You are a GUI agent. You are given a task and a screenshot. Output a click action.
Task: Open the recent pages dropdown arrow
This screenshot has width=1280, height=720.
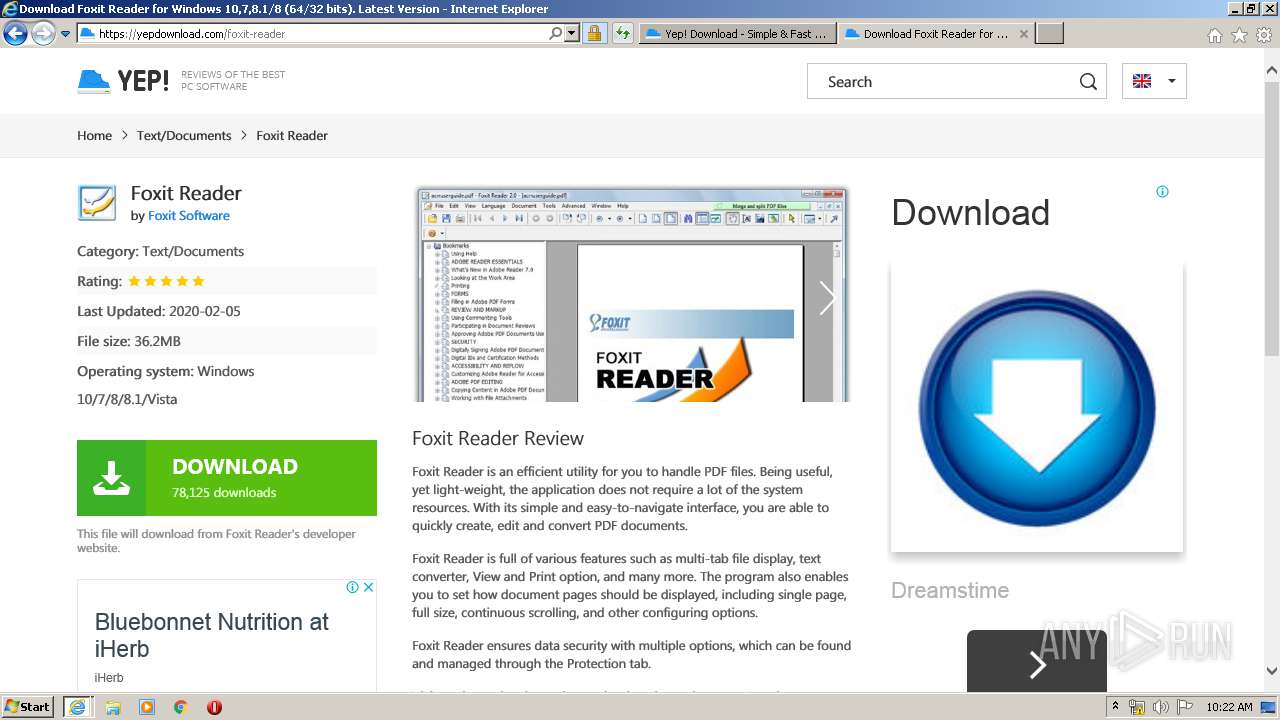tap(65, 34)
